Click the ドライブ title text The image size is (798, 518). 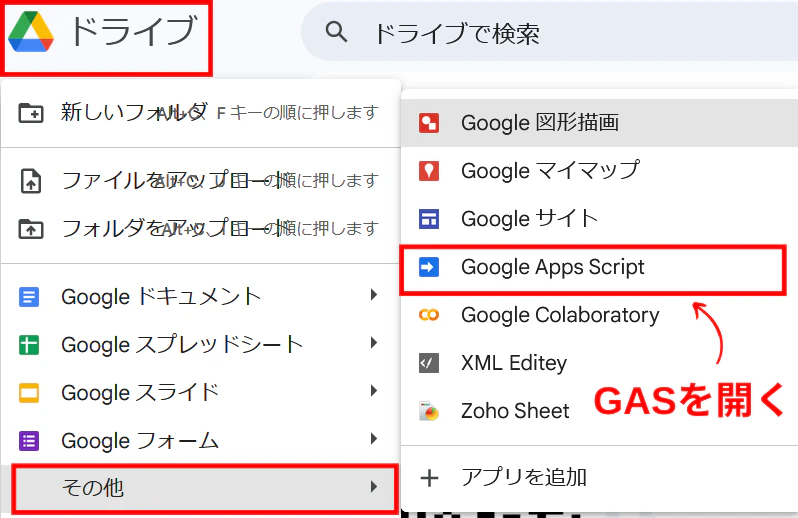pyautogui.click(x=133, y=32)
